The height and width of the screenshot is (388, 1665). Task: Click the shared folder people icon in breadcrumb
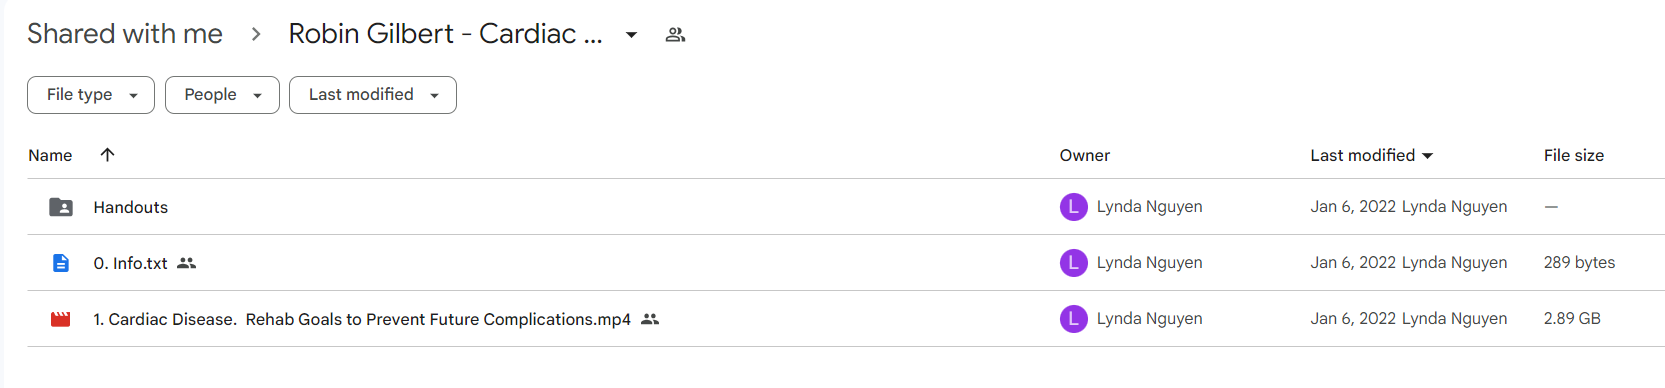click(676, 35)
